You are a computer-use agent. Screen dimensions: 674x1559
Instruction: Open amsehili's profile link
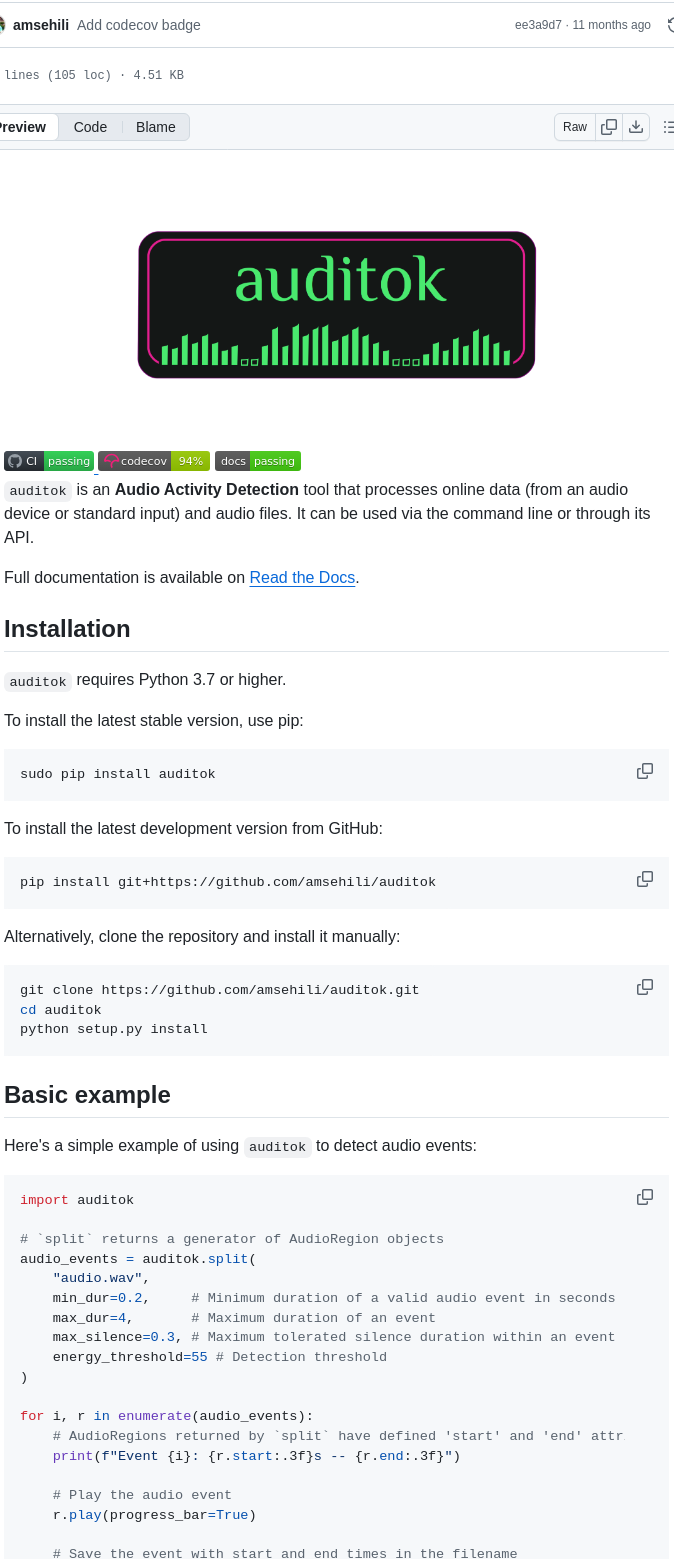coord(41,25)
